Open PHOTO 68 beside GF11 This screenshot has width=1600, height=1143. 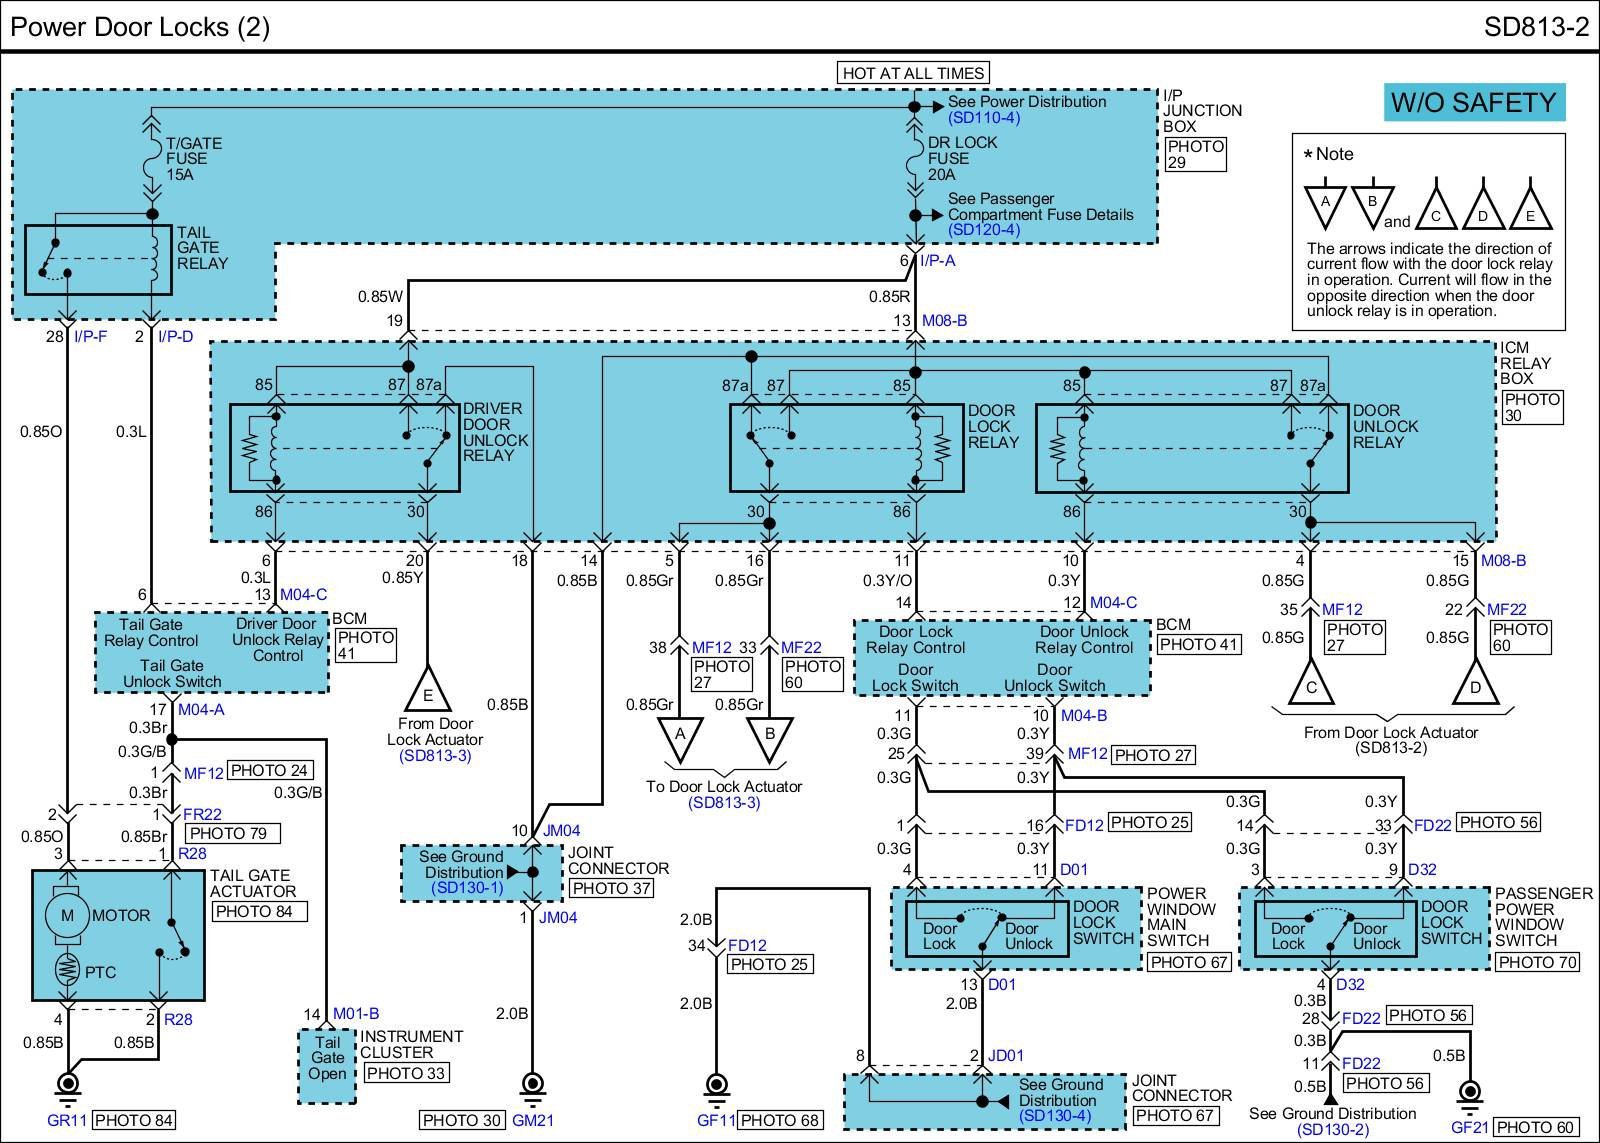tap(781, 1121)
